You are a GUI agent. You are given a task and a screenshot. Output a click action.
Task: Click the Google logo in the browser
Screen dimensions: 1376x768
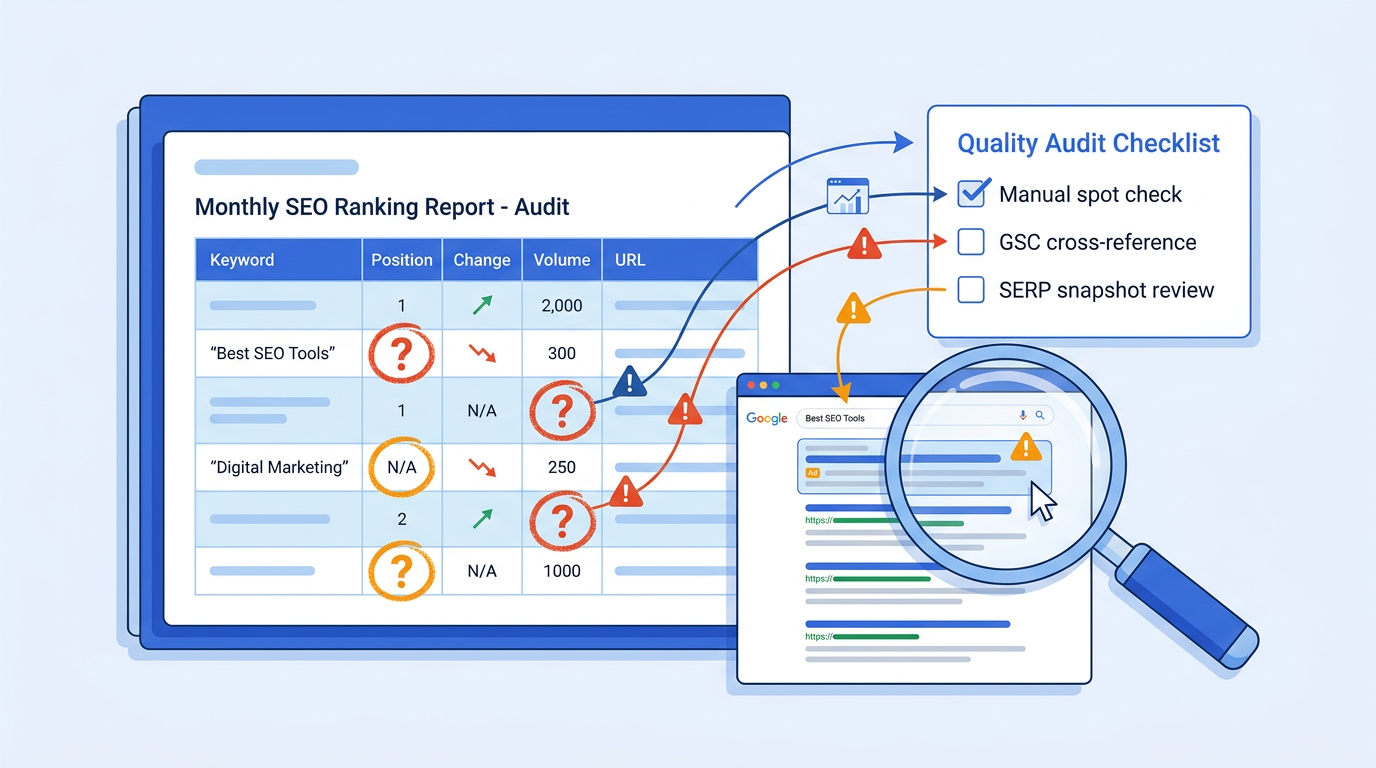(767, 418)
